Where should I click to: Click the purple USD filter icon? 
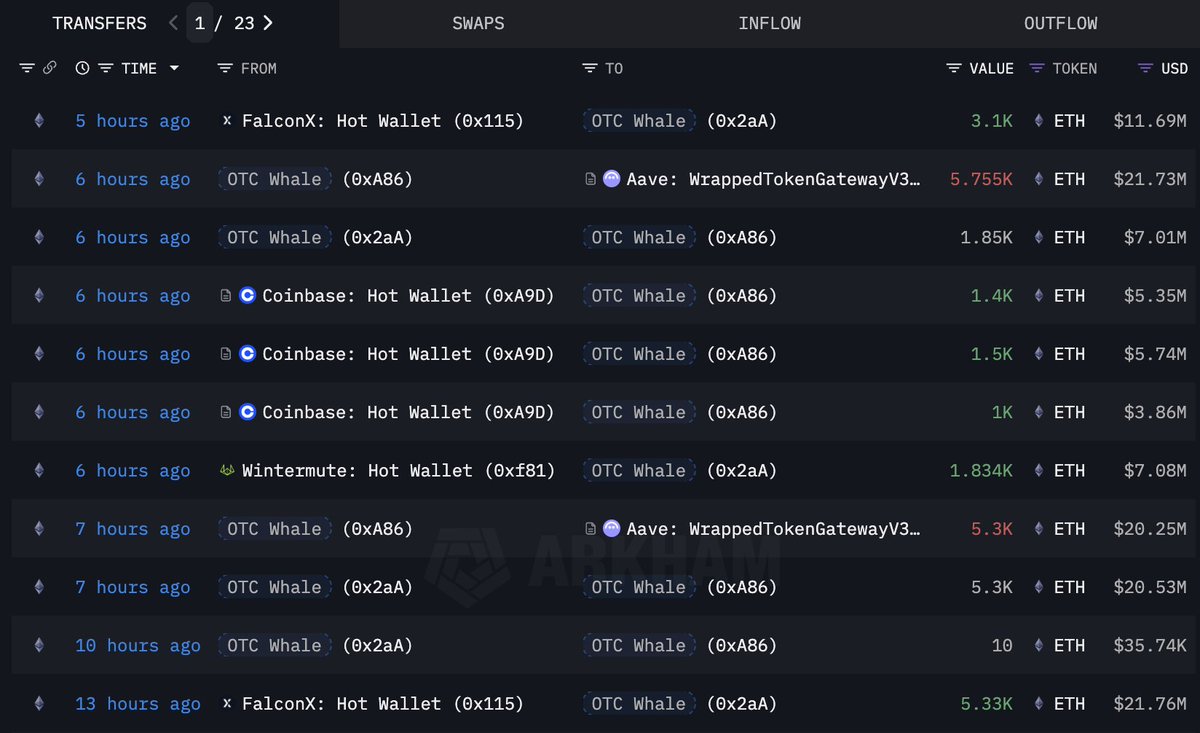pyautogui.click(x=1145, y=69)
